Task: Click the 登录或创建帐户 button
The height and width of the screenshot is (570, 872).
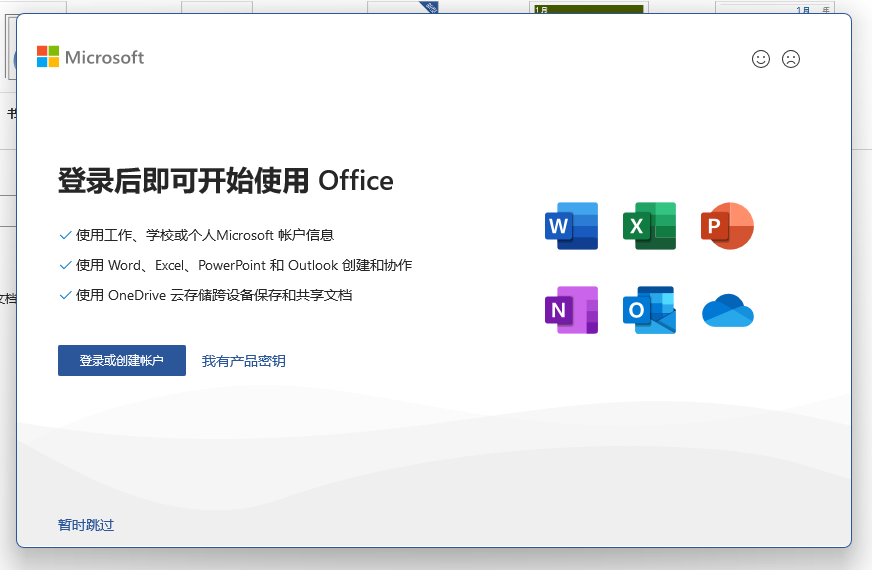Action: [122, 360]
